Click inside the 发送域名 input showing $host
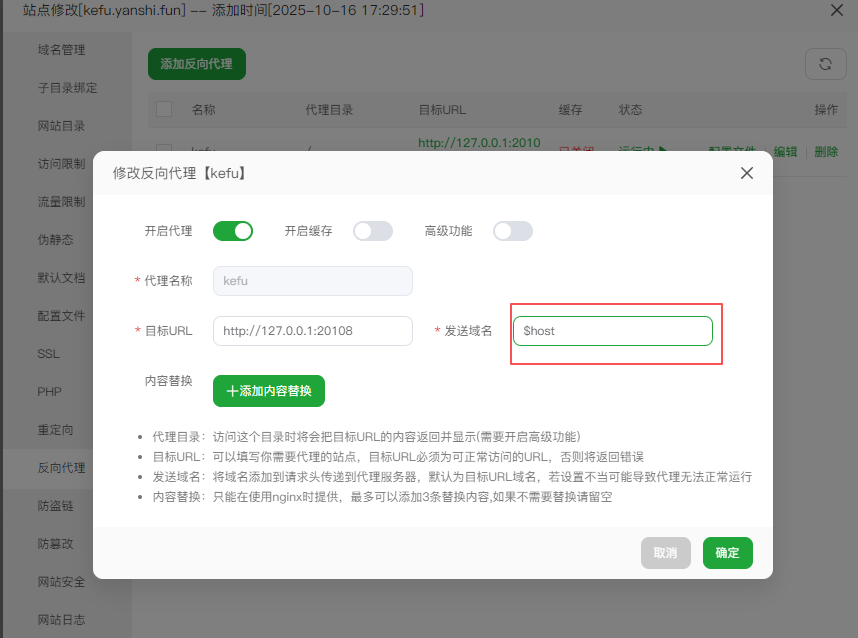858x638 pixels. click(613, 331)
